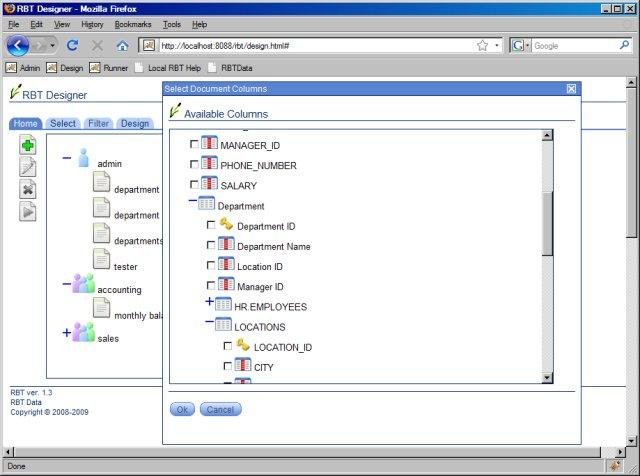Click the Available Columns list scrollbar thumb
The image size is (640, 476).
[547, 224]
